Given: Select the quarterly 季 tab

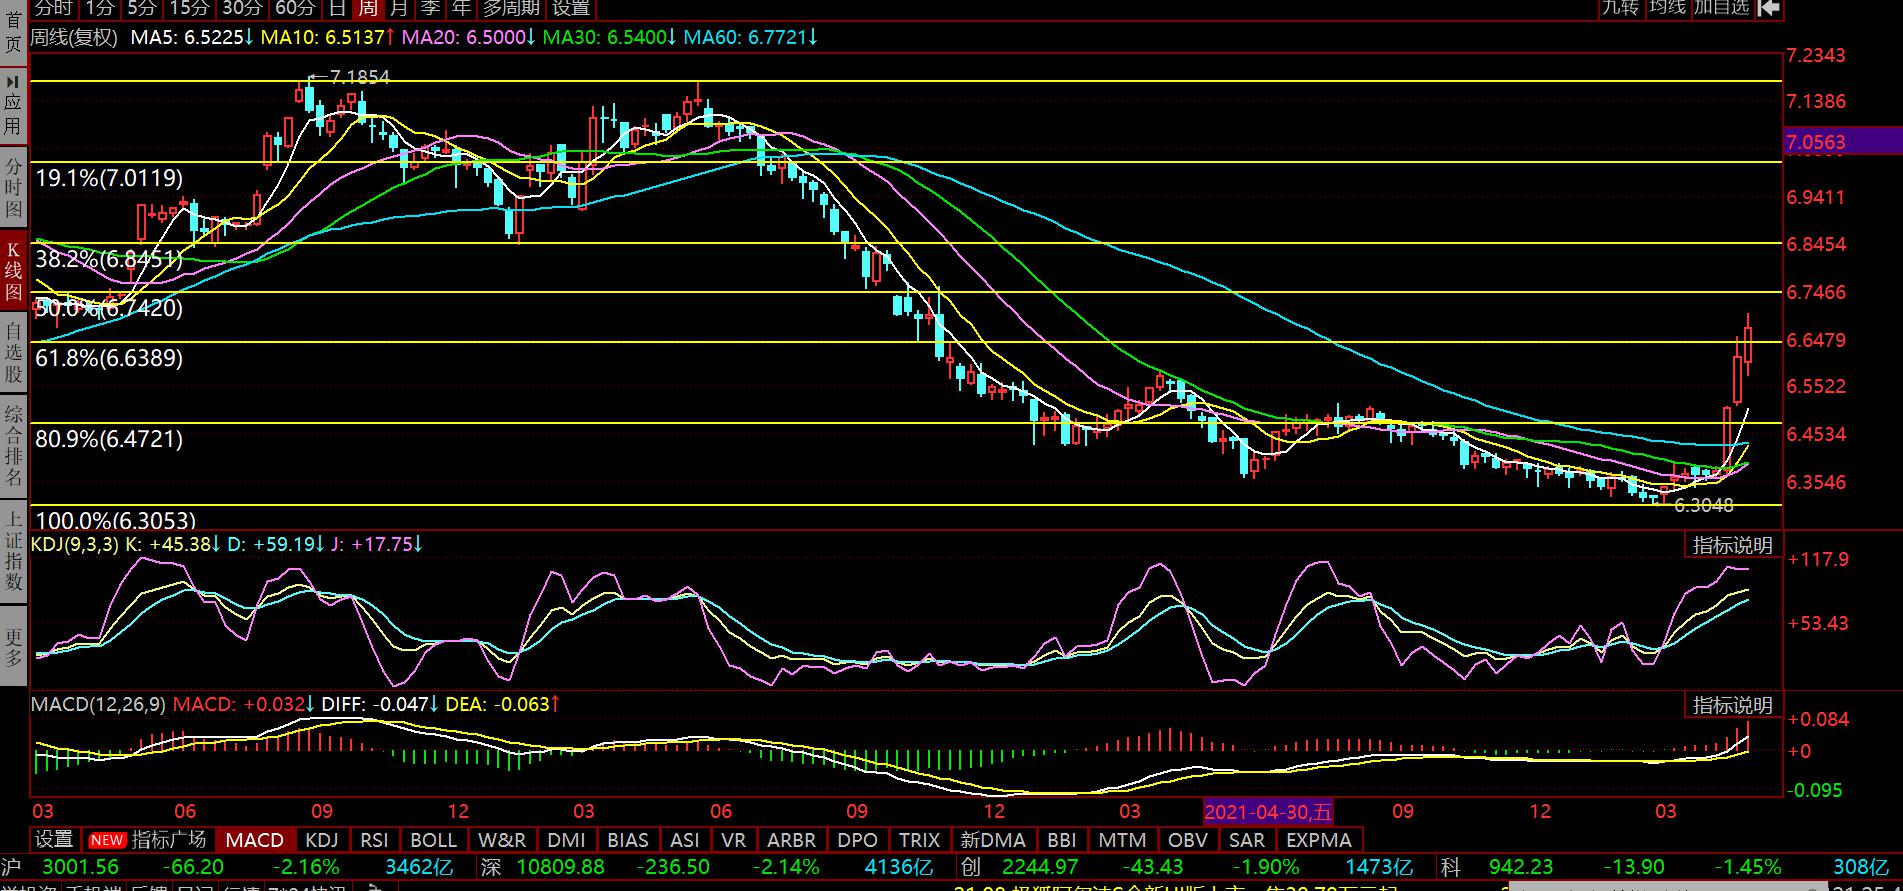Looking at the screenshot, I should point(430,8).
